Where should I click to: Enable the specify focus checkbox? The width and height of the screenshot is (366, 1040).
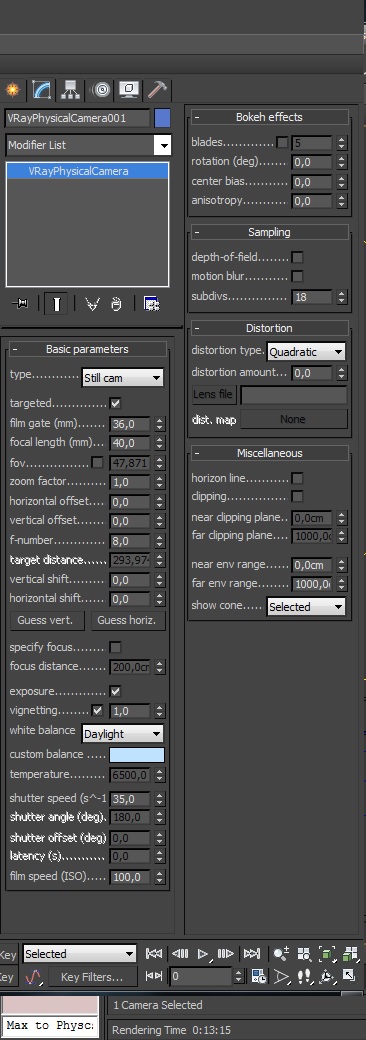[115, 647]
